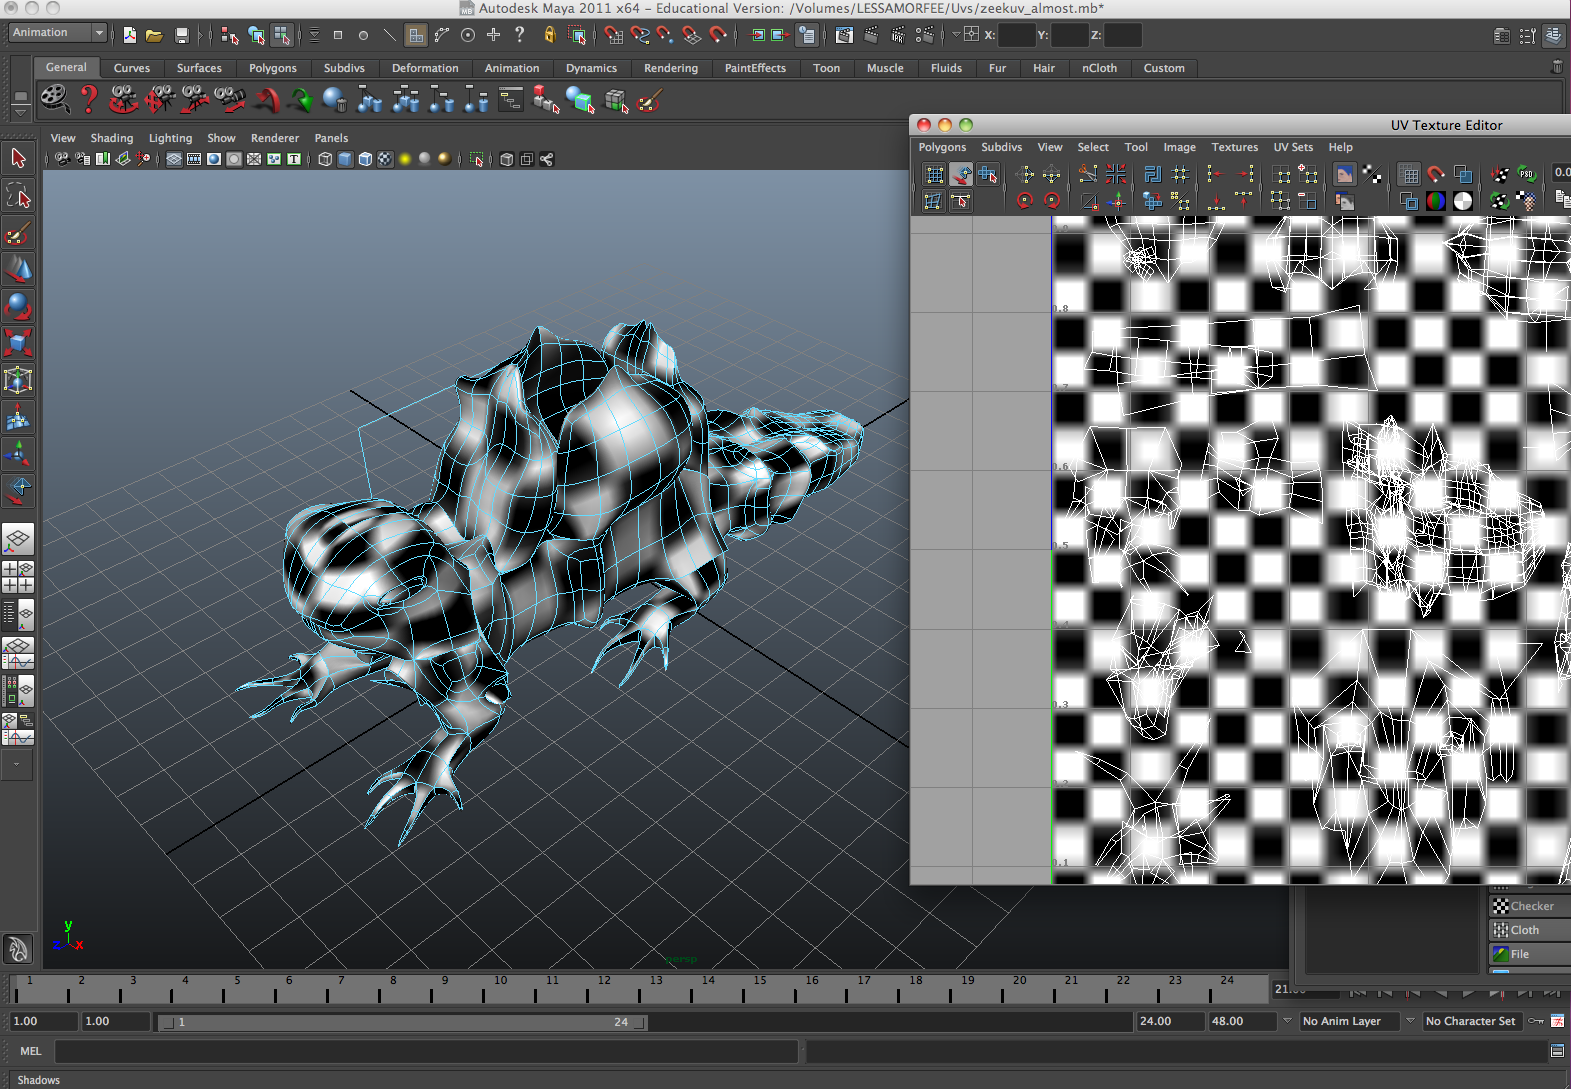Viewport: 1571px width, 1089px height.
Task: Expand the No Character Set dropdown
Action: pos(1469,1021)
